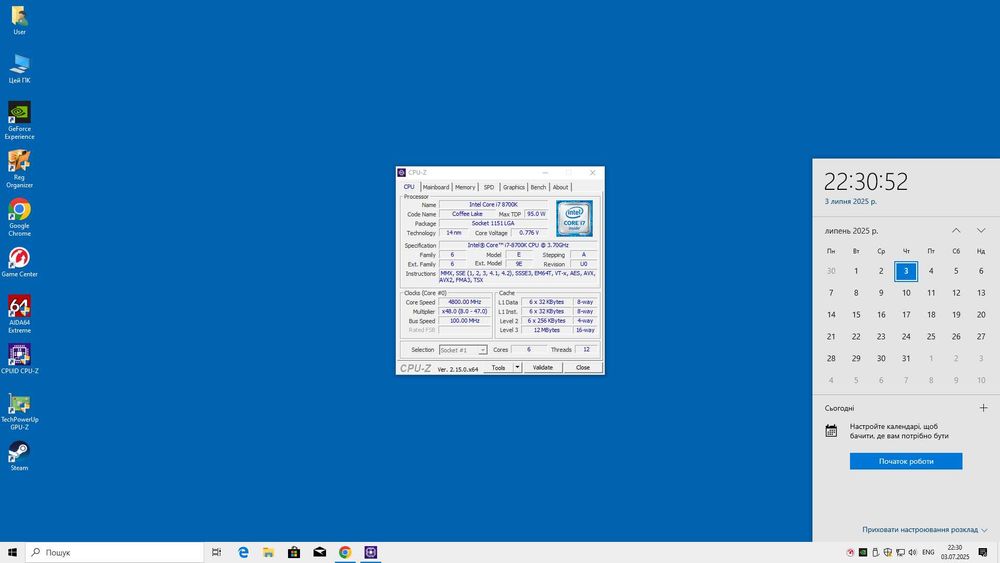1000x563 pixels.
Task: Click the Threads value 12
Action: [x=586, y=349]
